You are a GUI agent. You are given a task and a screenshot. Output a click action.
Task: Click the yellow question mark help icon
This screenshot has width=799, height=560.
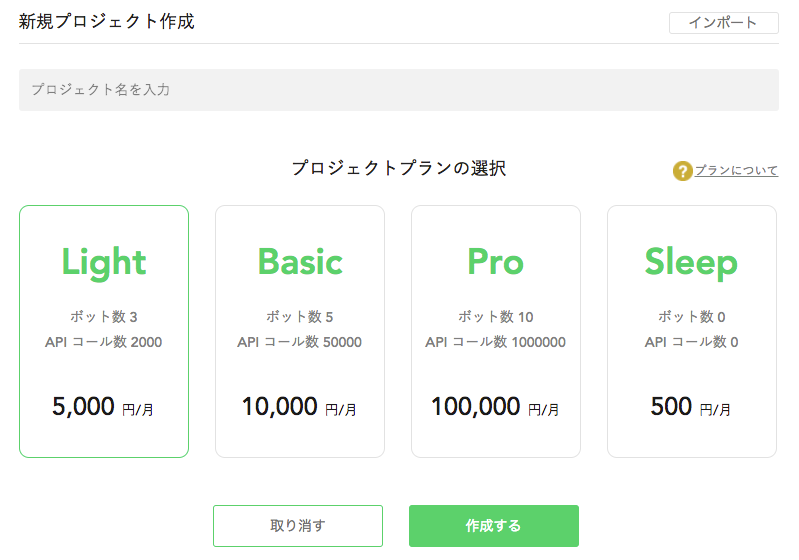pos(682,171)
